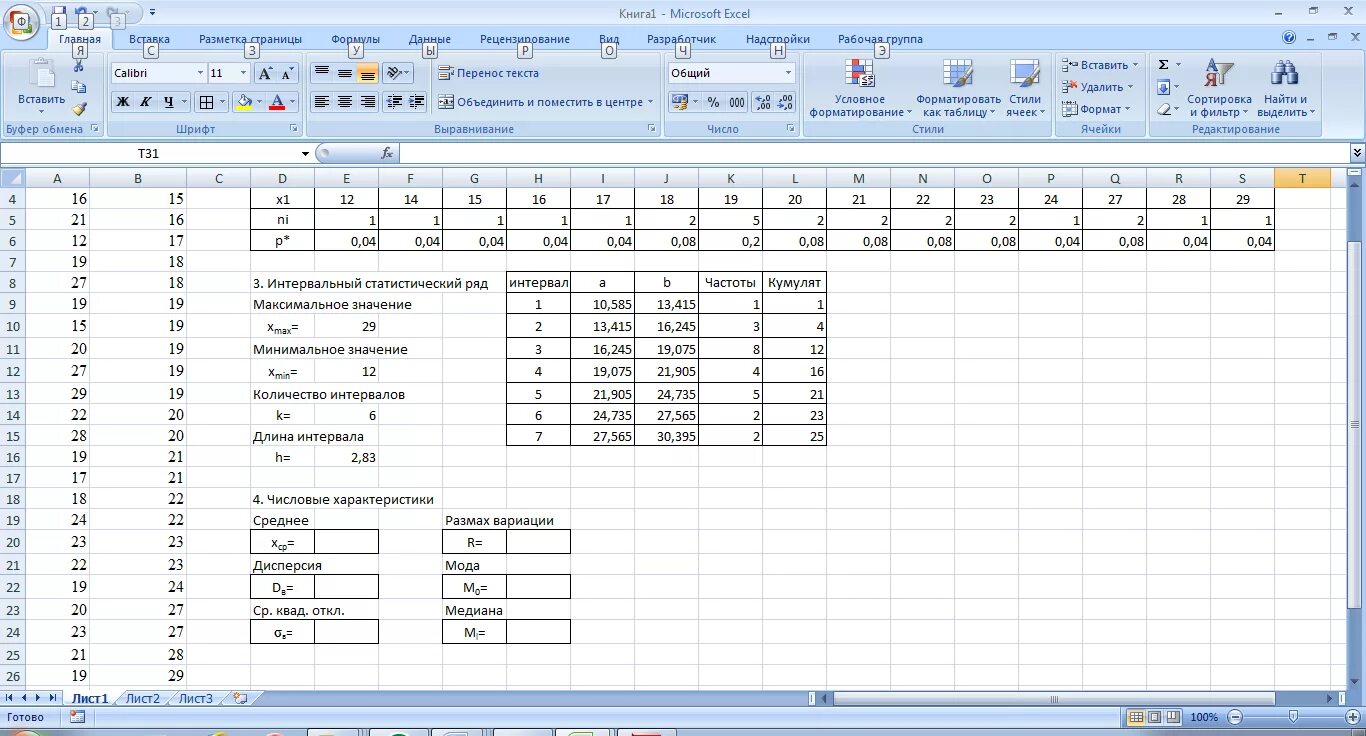Image resolution: width=1366 pixels, height=736 pixels.
Task: Open the insert function fx dialog
Action: (387, 153)
